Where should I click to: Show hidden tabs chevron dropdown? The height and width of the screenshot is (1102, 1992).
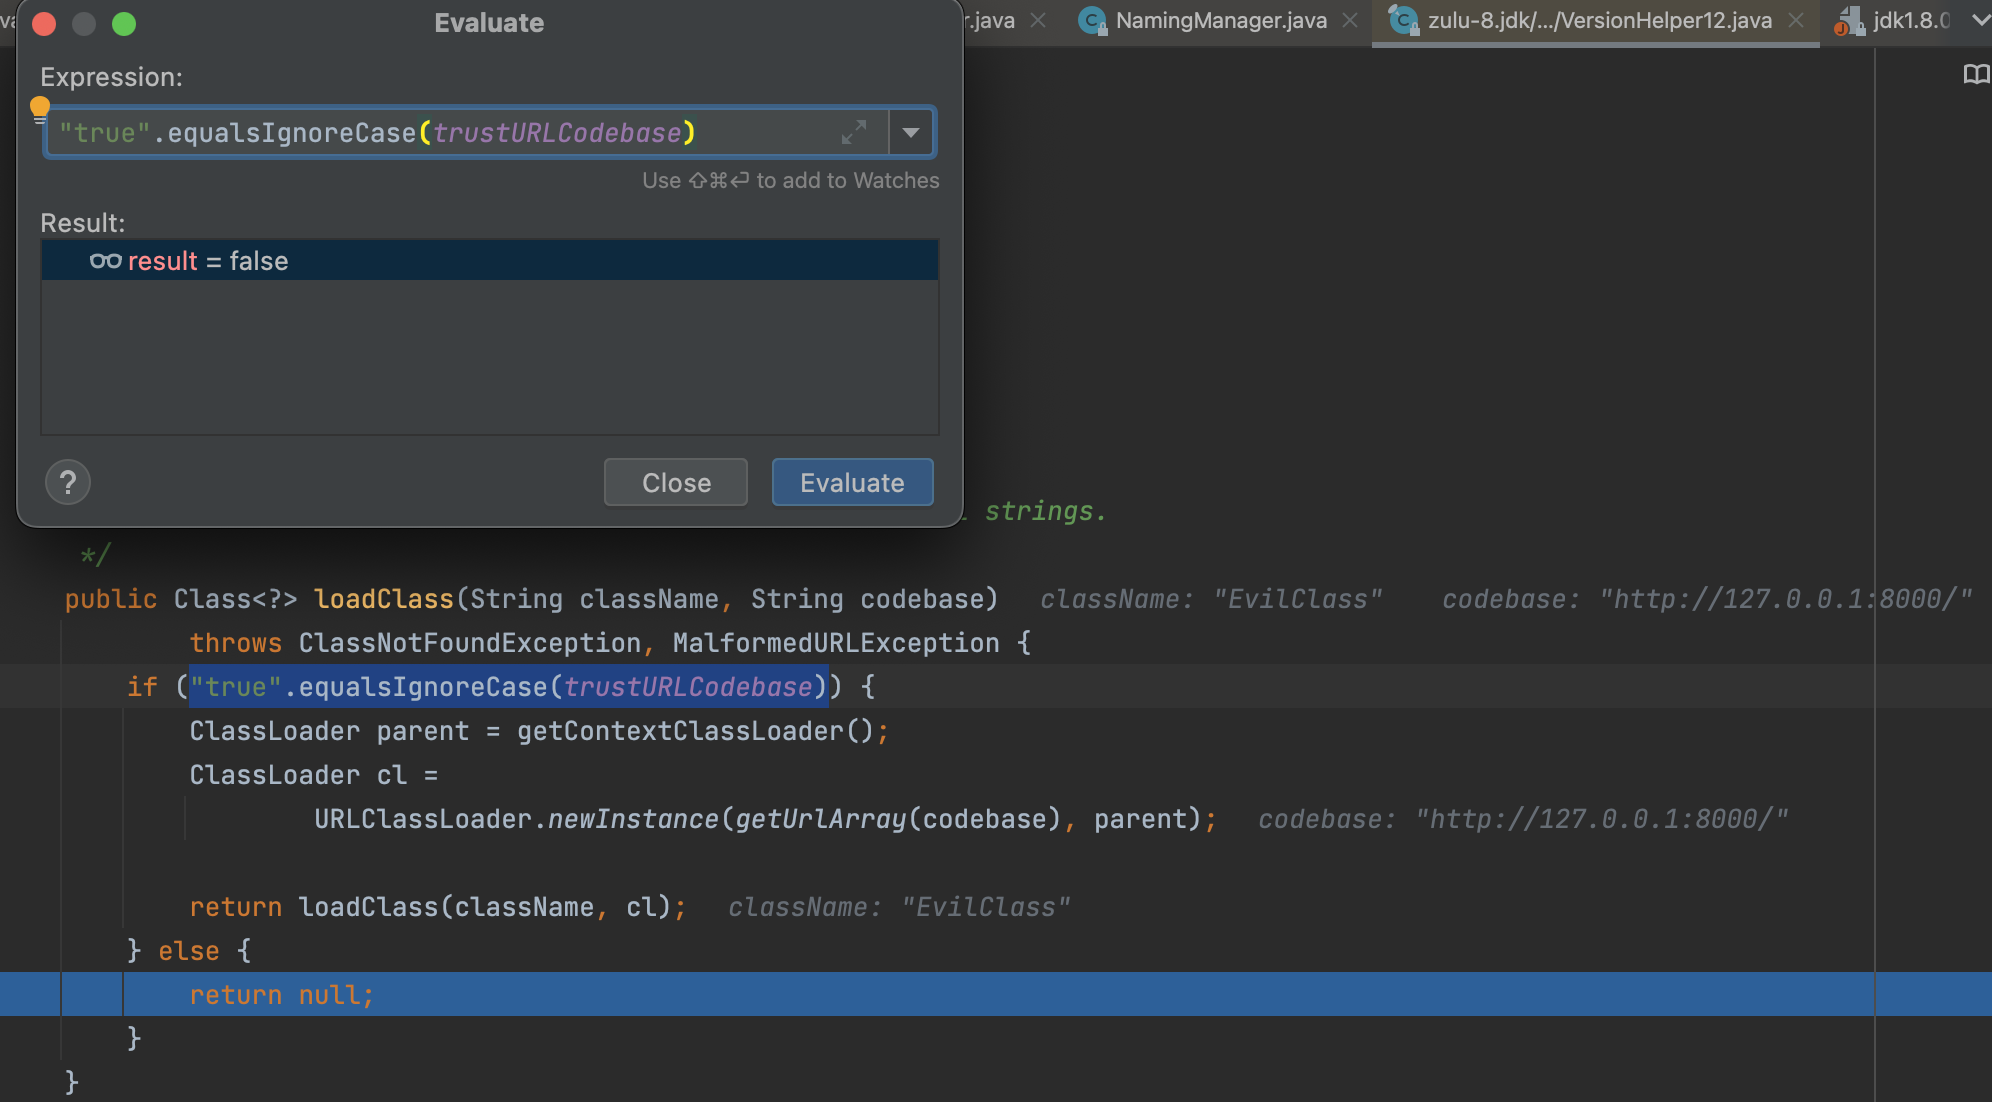(1980, 20)
